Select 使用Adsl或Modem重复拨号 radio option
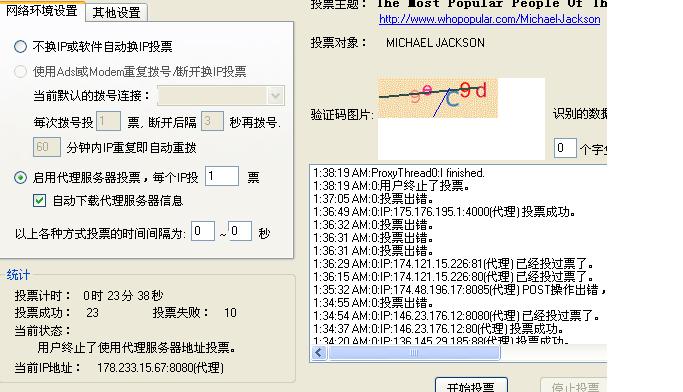The image size is (683, 392). (20, 71)
